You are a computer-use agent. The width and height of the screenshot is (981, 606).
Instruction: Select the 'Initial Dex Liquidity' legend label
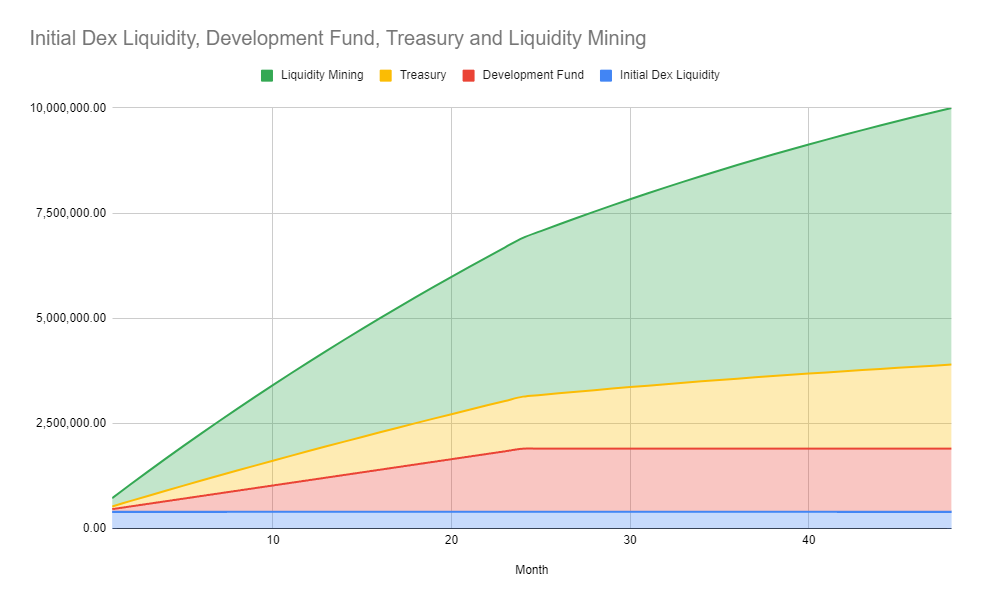tap(669, 75)
